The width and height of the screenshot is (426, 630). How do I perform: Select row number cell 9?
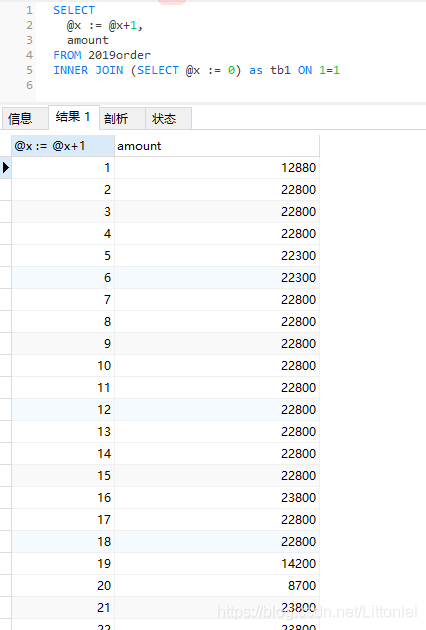click(63, 344)
